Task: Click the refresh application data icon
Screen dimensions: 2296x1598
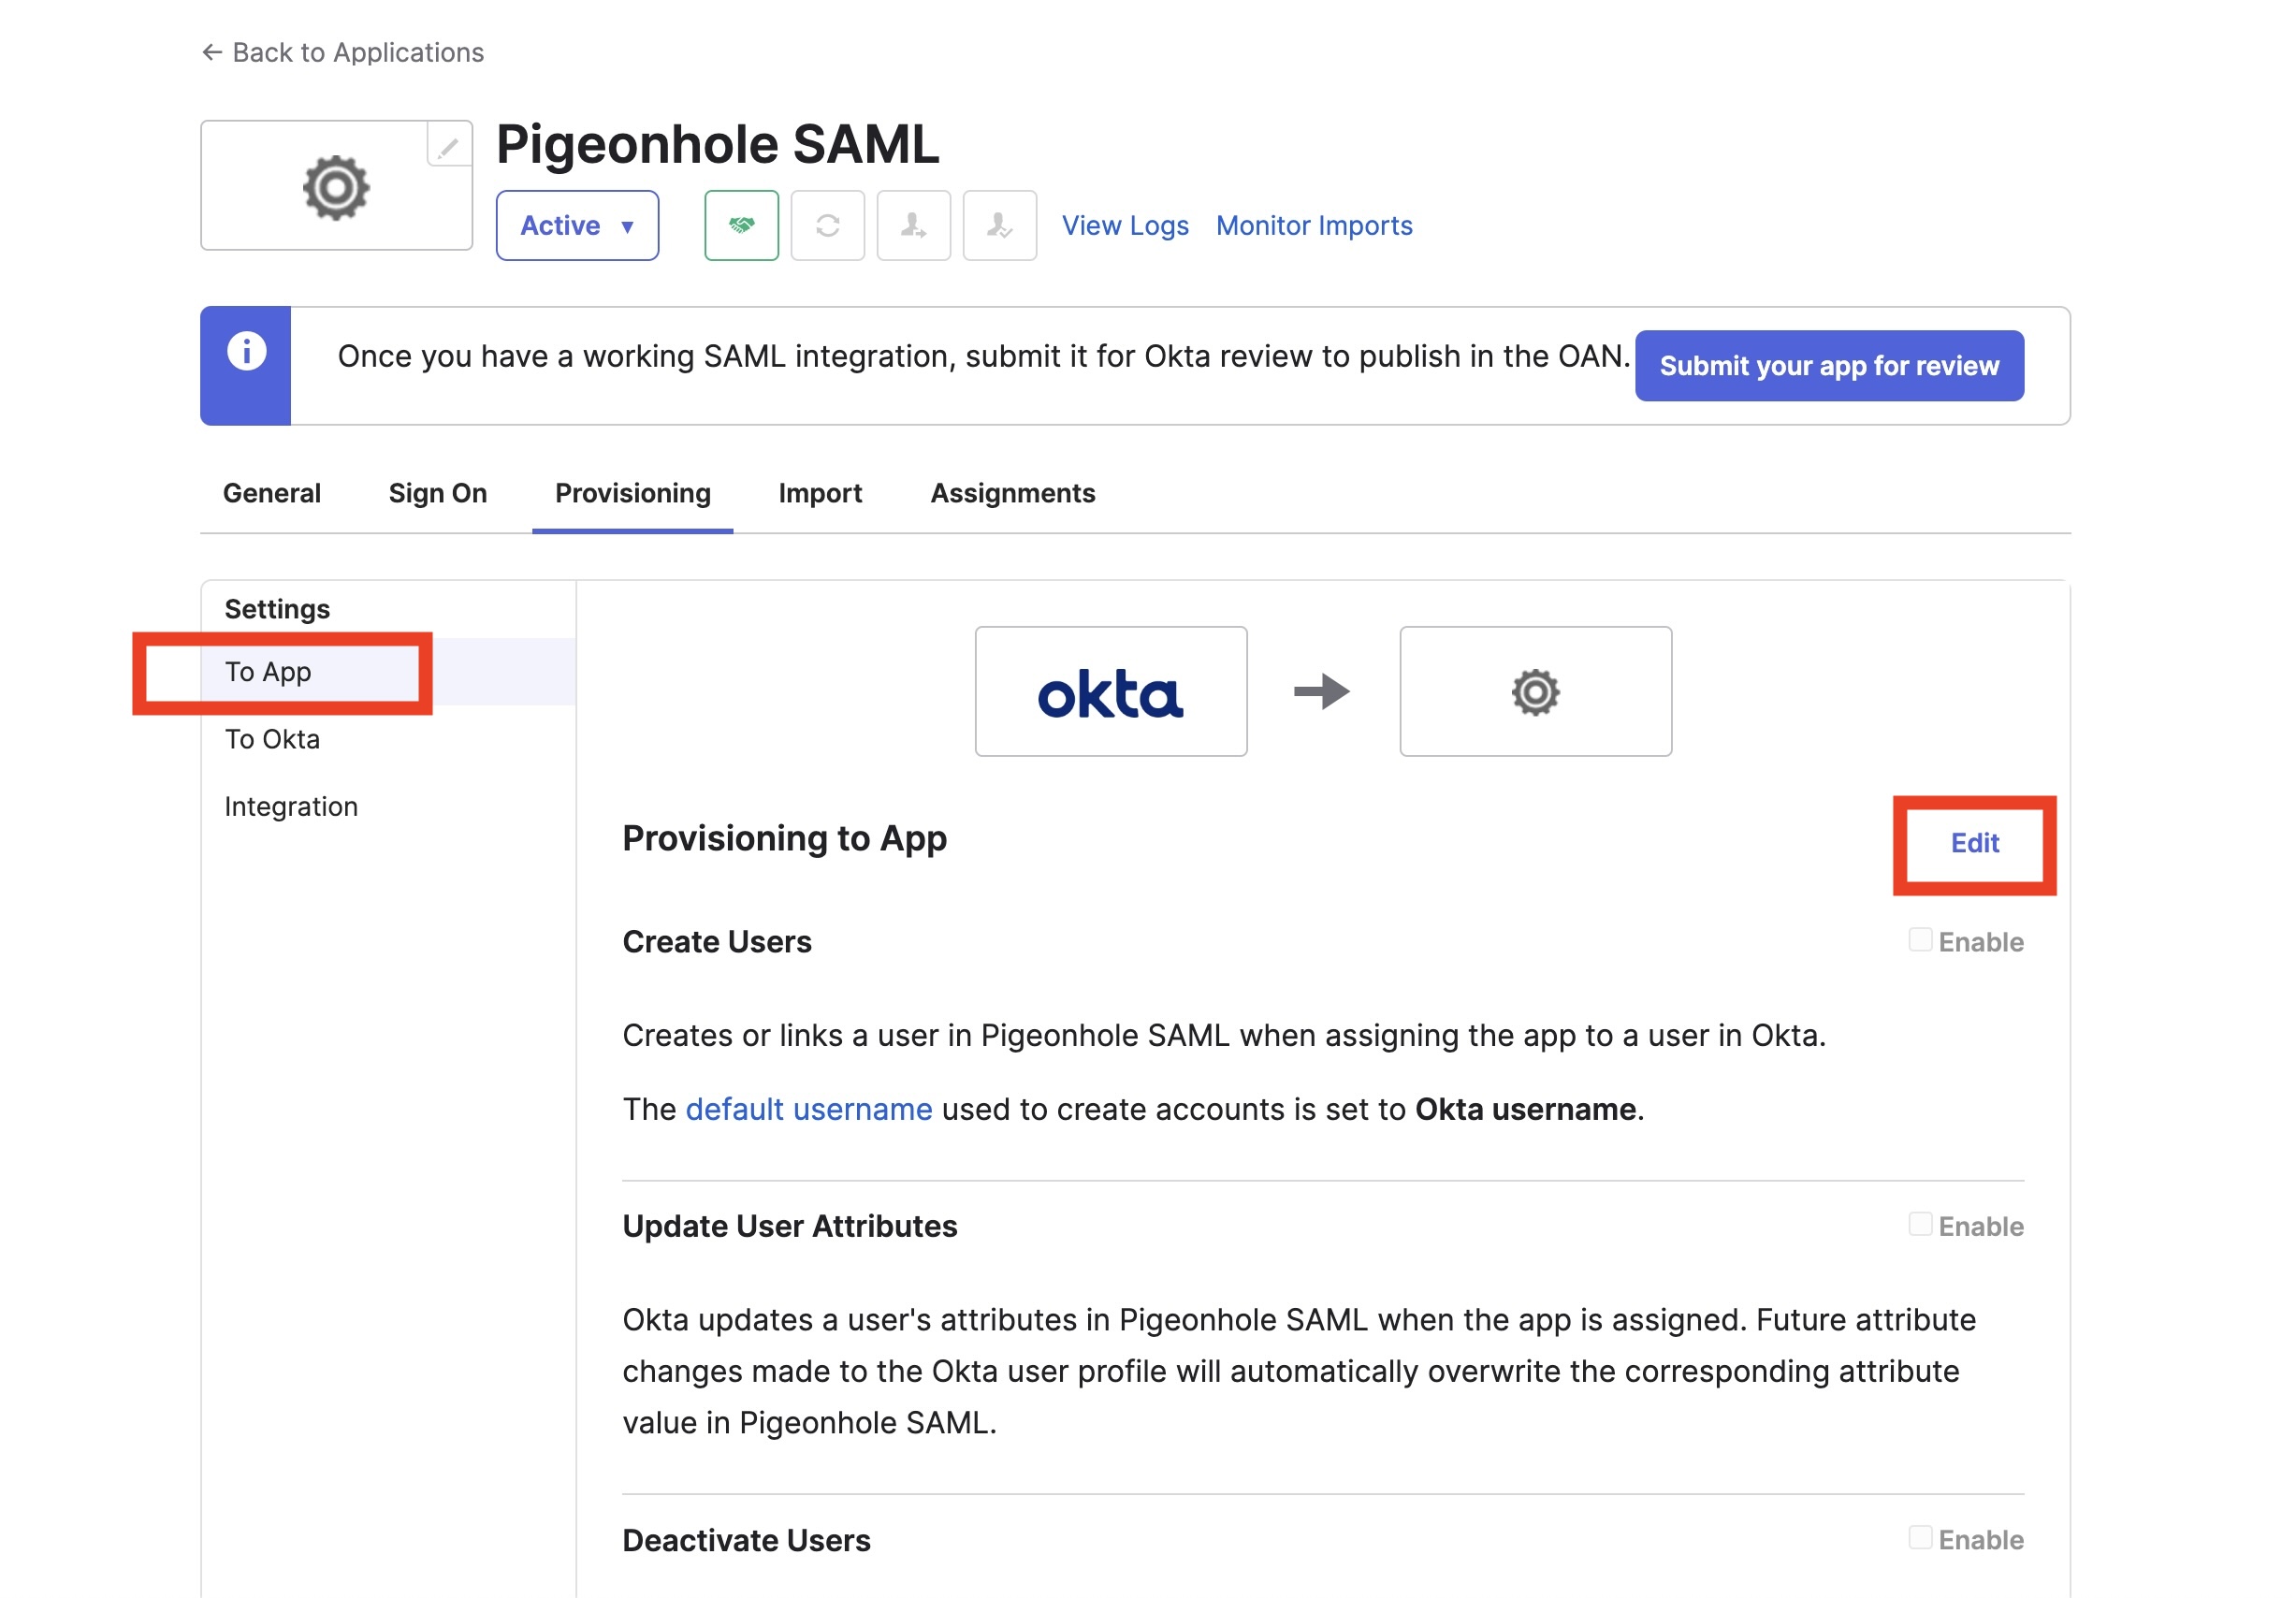Action: (827, 225)
